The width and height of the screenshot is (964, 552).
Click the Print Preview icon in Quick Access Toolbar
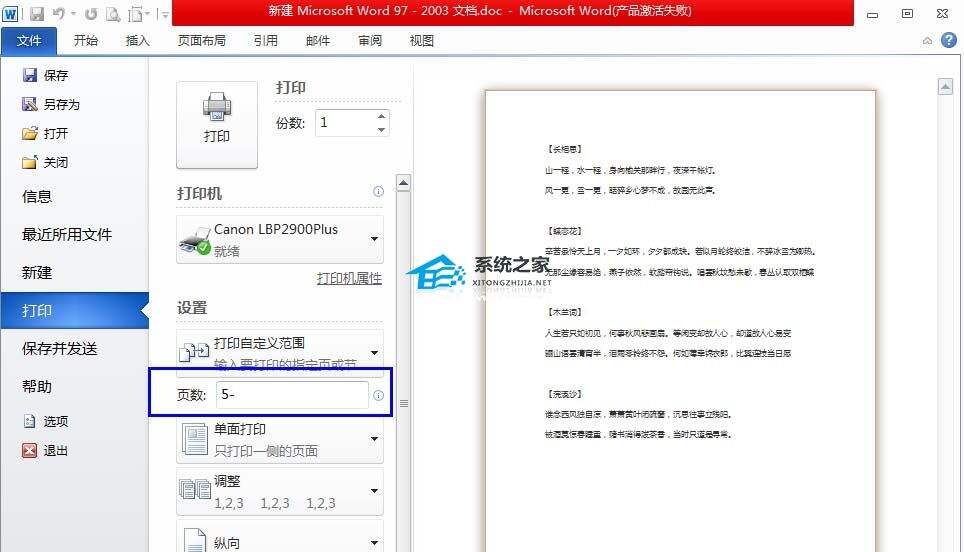point(113,14)
